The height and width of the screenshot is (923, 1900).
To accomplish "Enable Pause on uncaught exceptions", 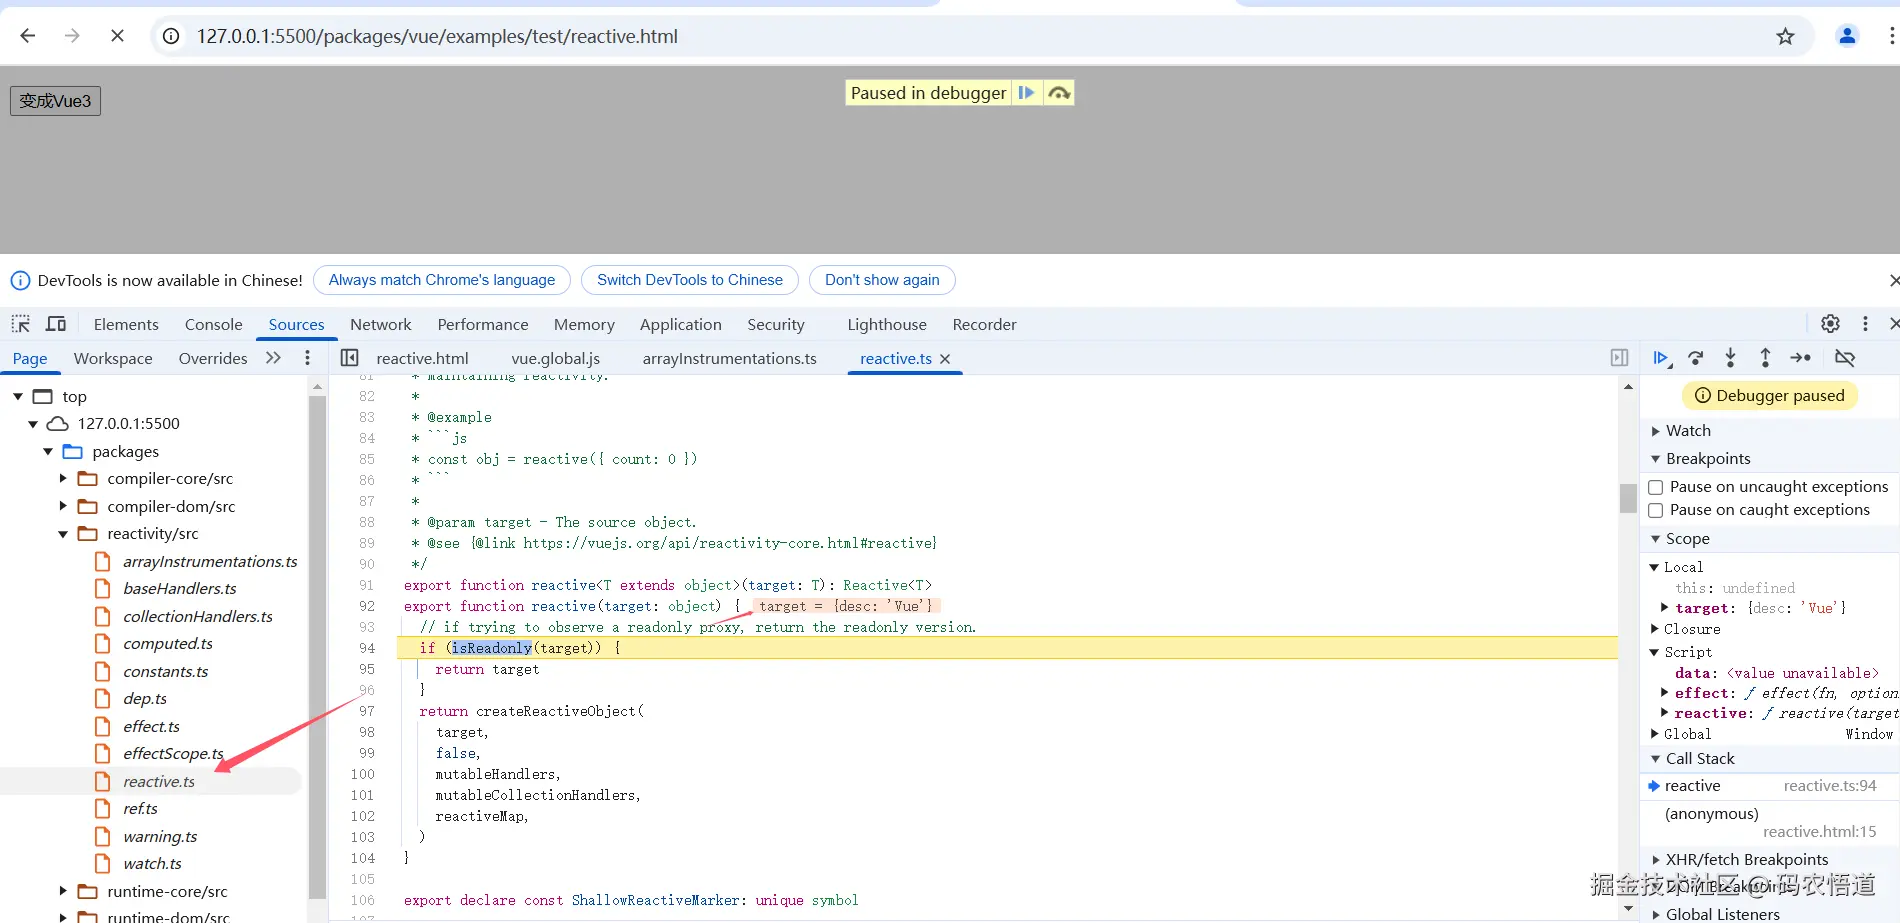I will pos(1656,487).
